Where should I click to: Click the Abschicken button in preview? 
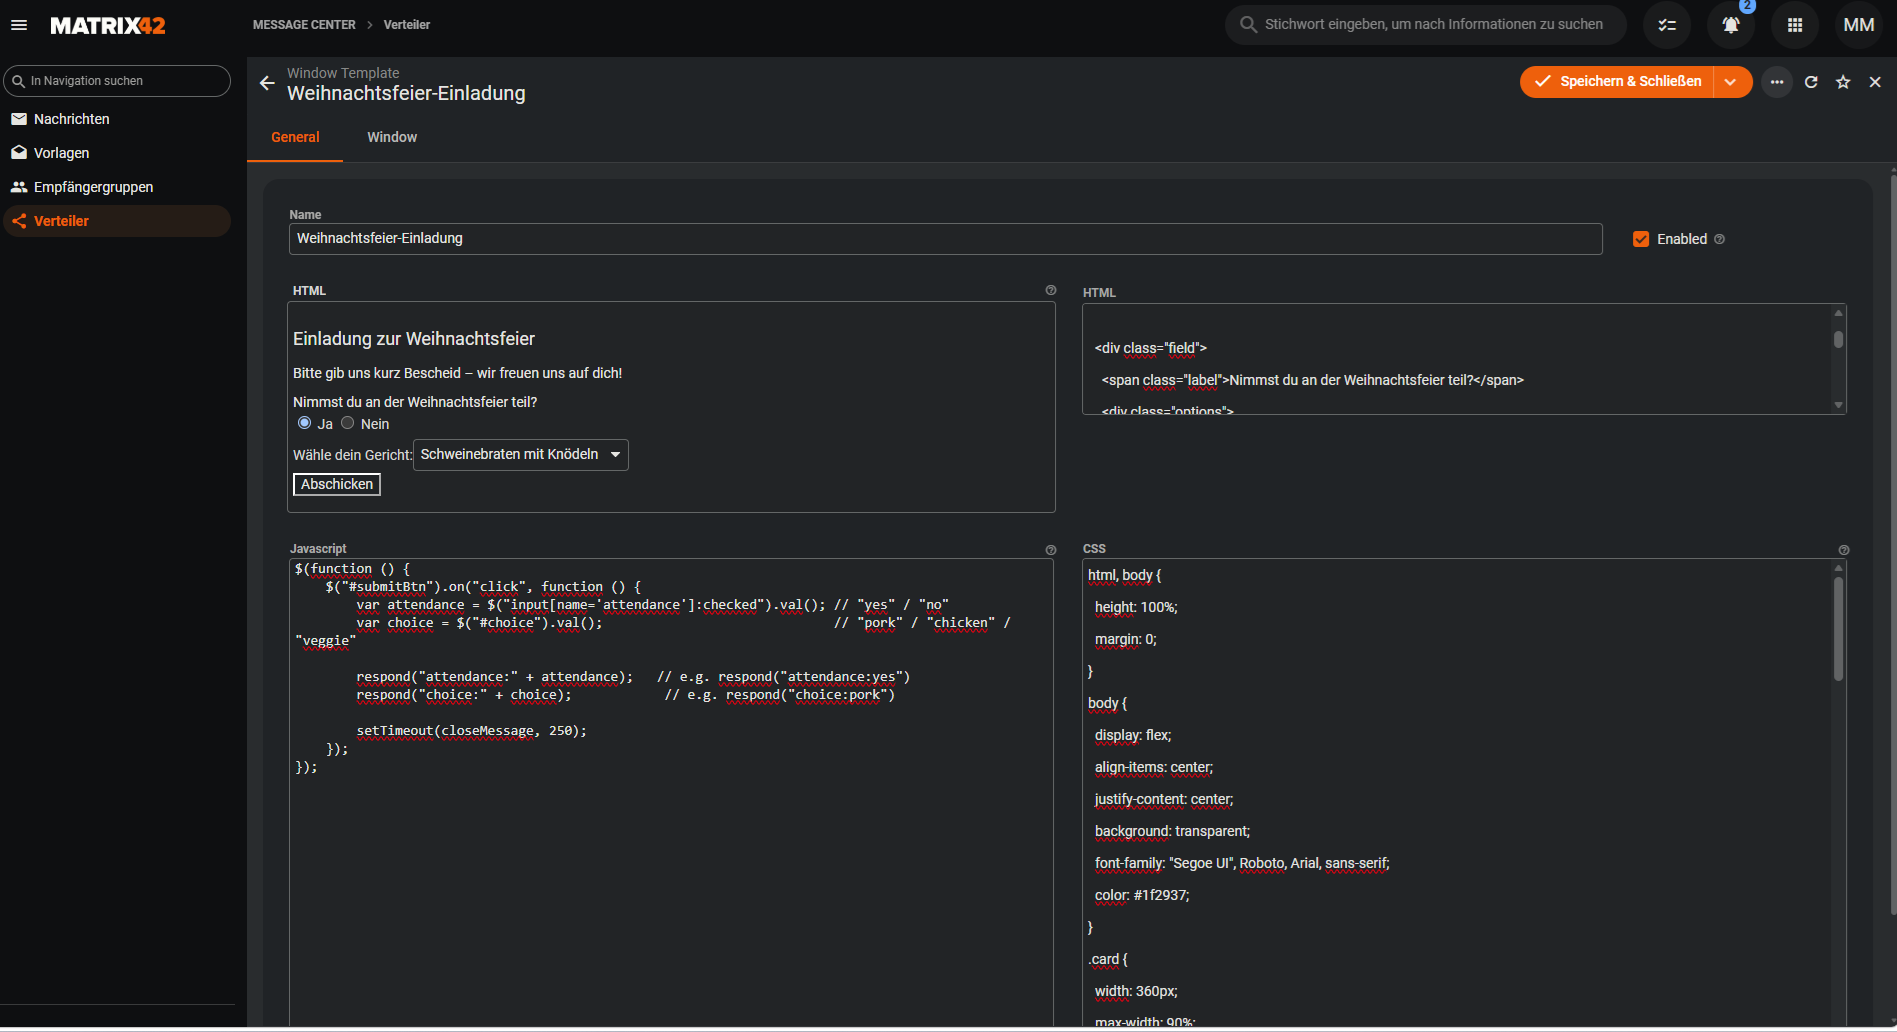coord(337,484)
